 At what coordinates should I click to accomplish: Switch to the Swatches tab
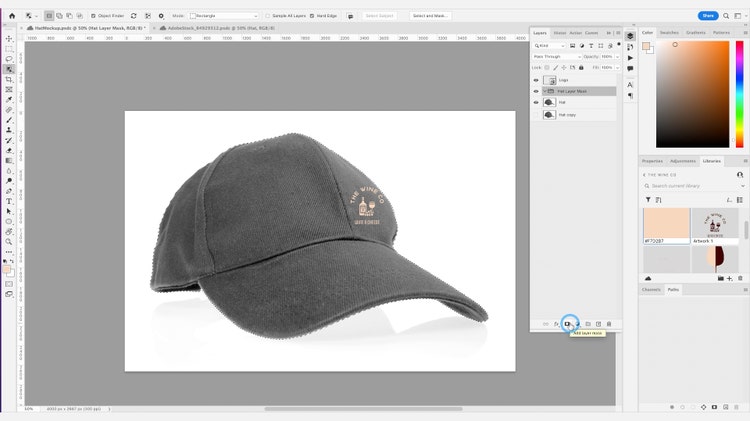click(x=668, y=32)
